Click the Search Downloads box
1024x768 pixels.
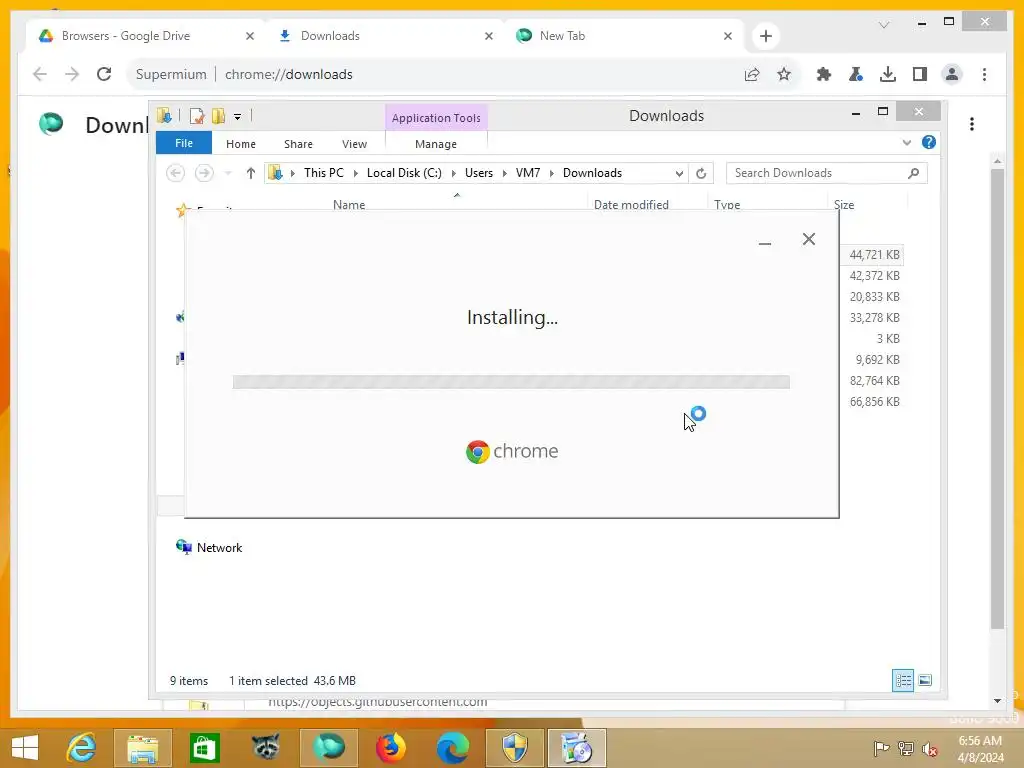827,173
